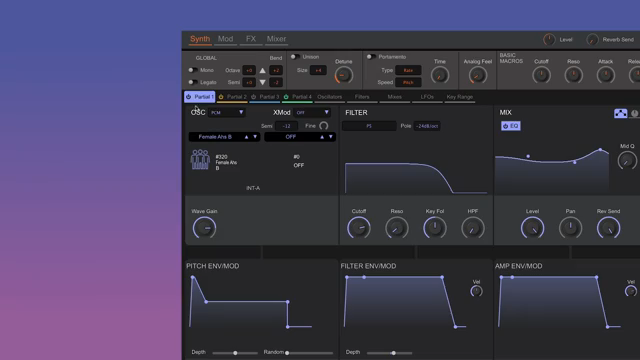Click the Basic Macros Attack knob
The height and width of the screenshot is (360, 640).
click(606, 75)
